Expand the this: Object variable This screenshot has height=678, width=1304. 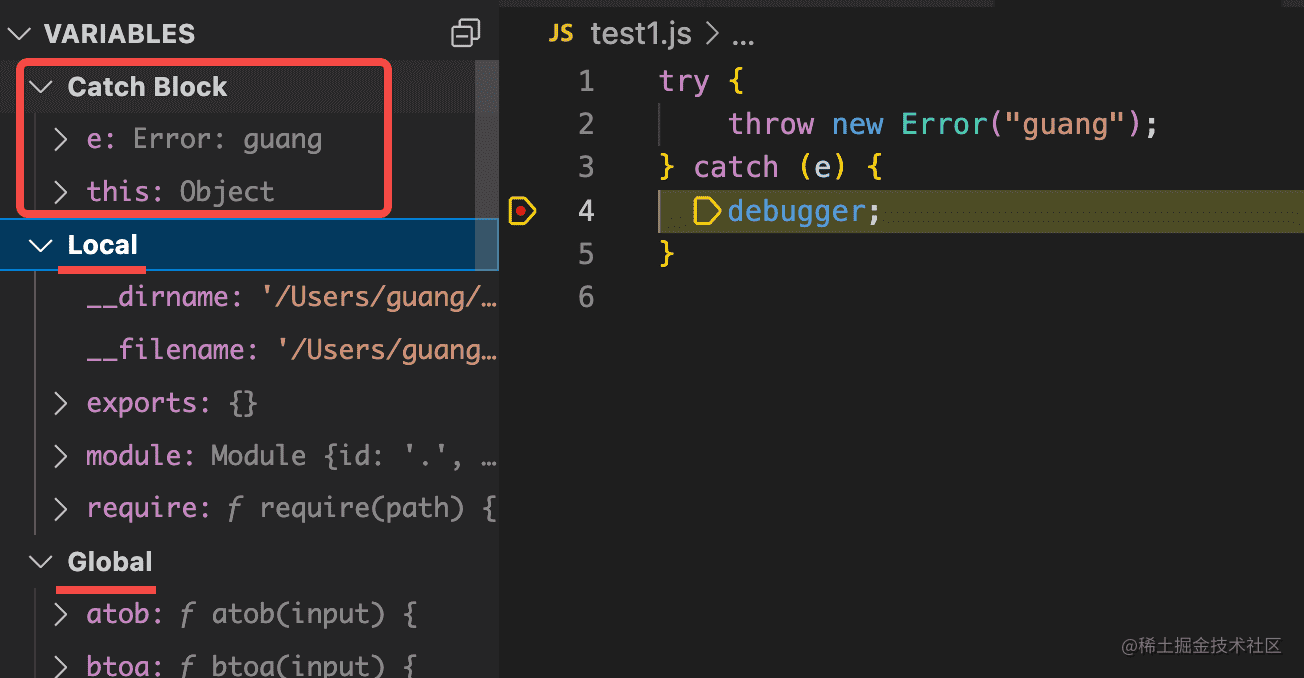tap(61, 192)
